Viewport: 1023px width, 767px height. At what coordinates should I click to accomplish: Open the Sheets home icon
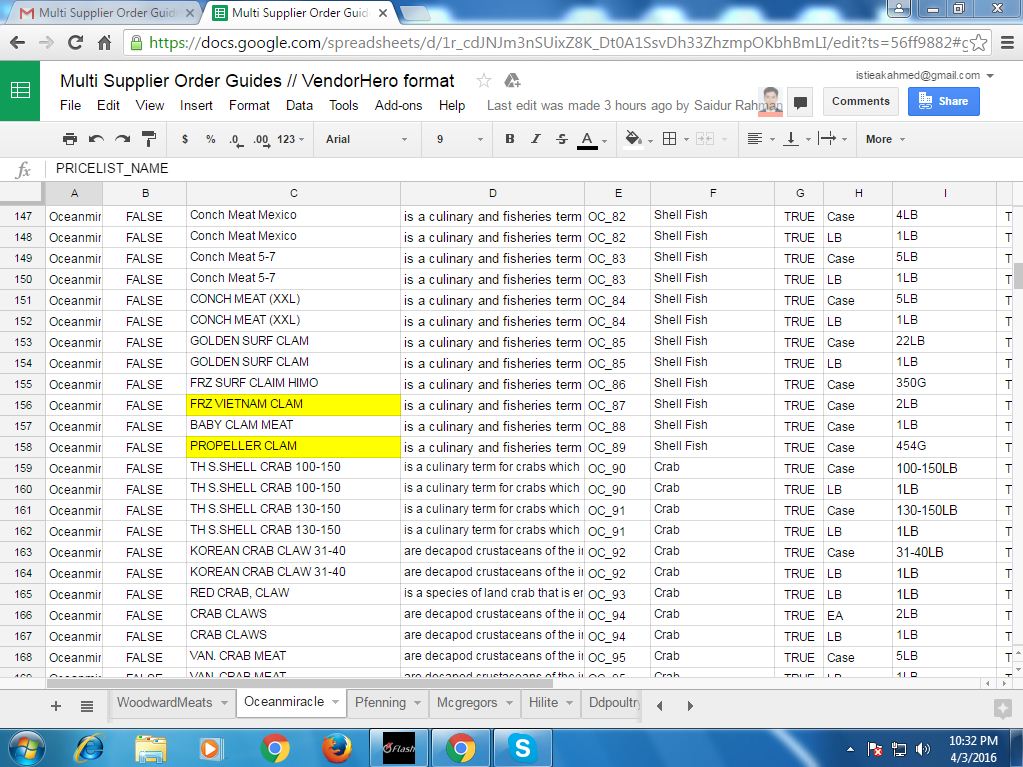(20, 91)
